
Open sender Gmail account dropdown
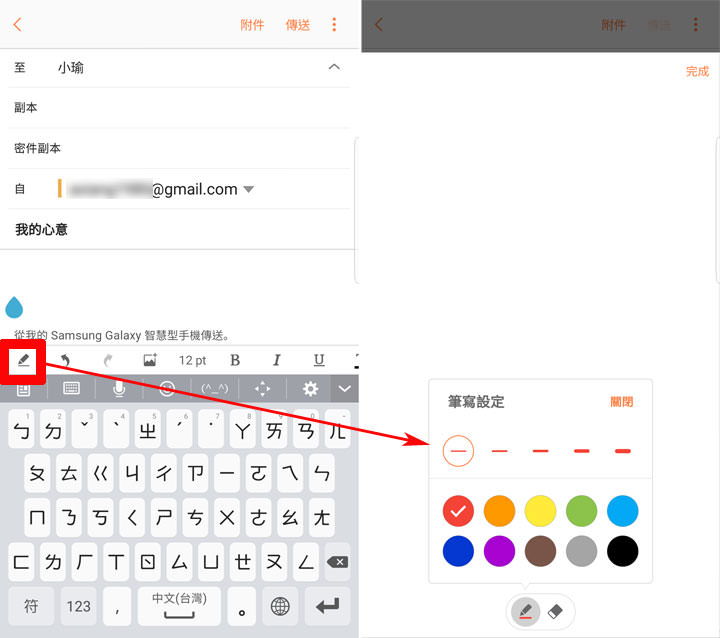(249, 189)
